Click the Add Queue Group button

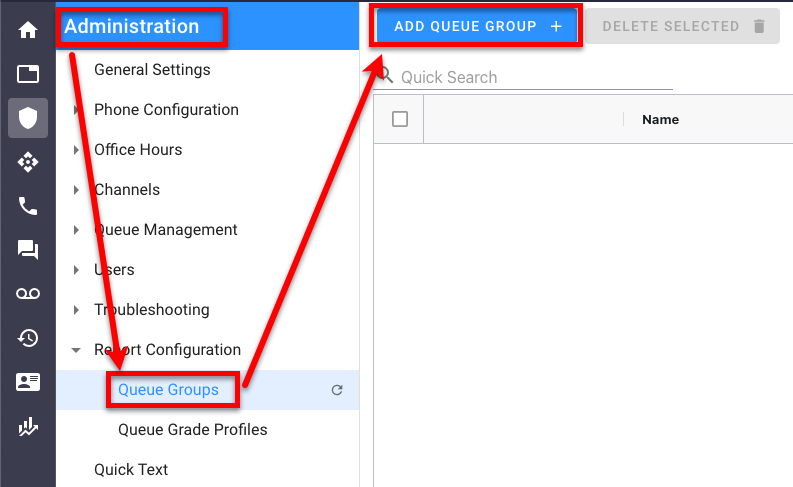pyautogui.click(x=477, y=26)
